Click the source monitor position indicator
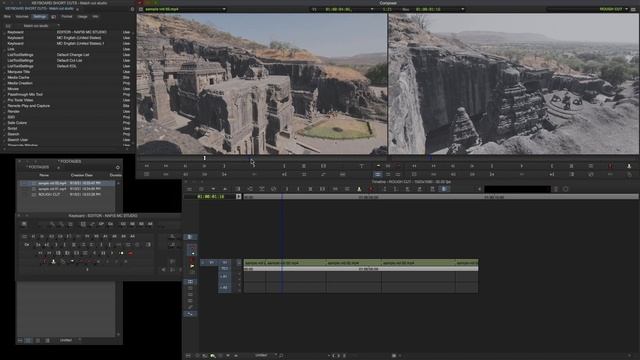Image resolution: width=640 pixels, height=360 pixels. 204,158
